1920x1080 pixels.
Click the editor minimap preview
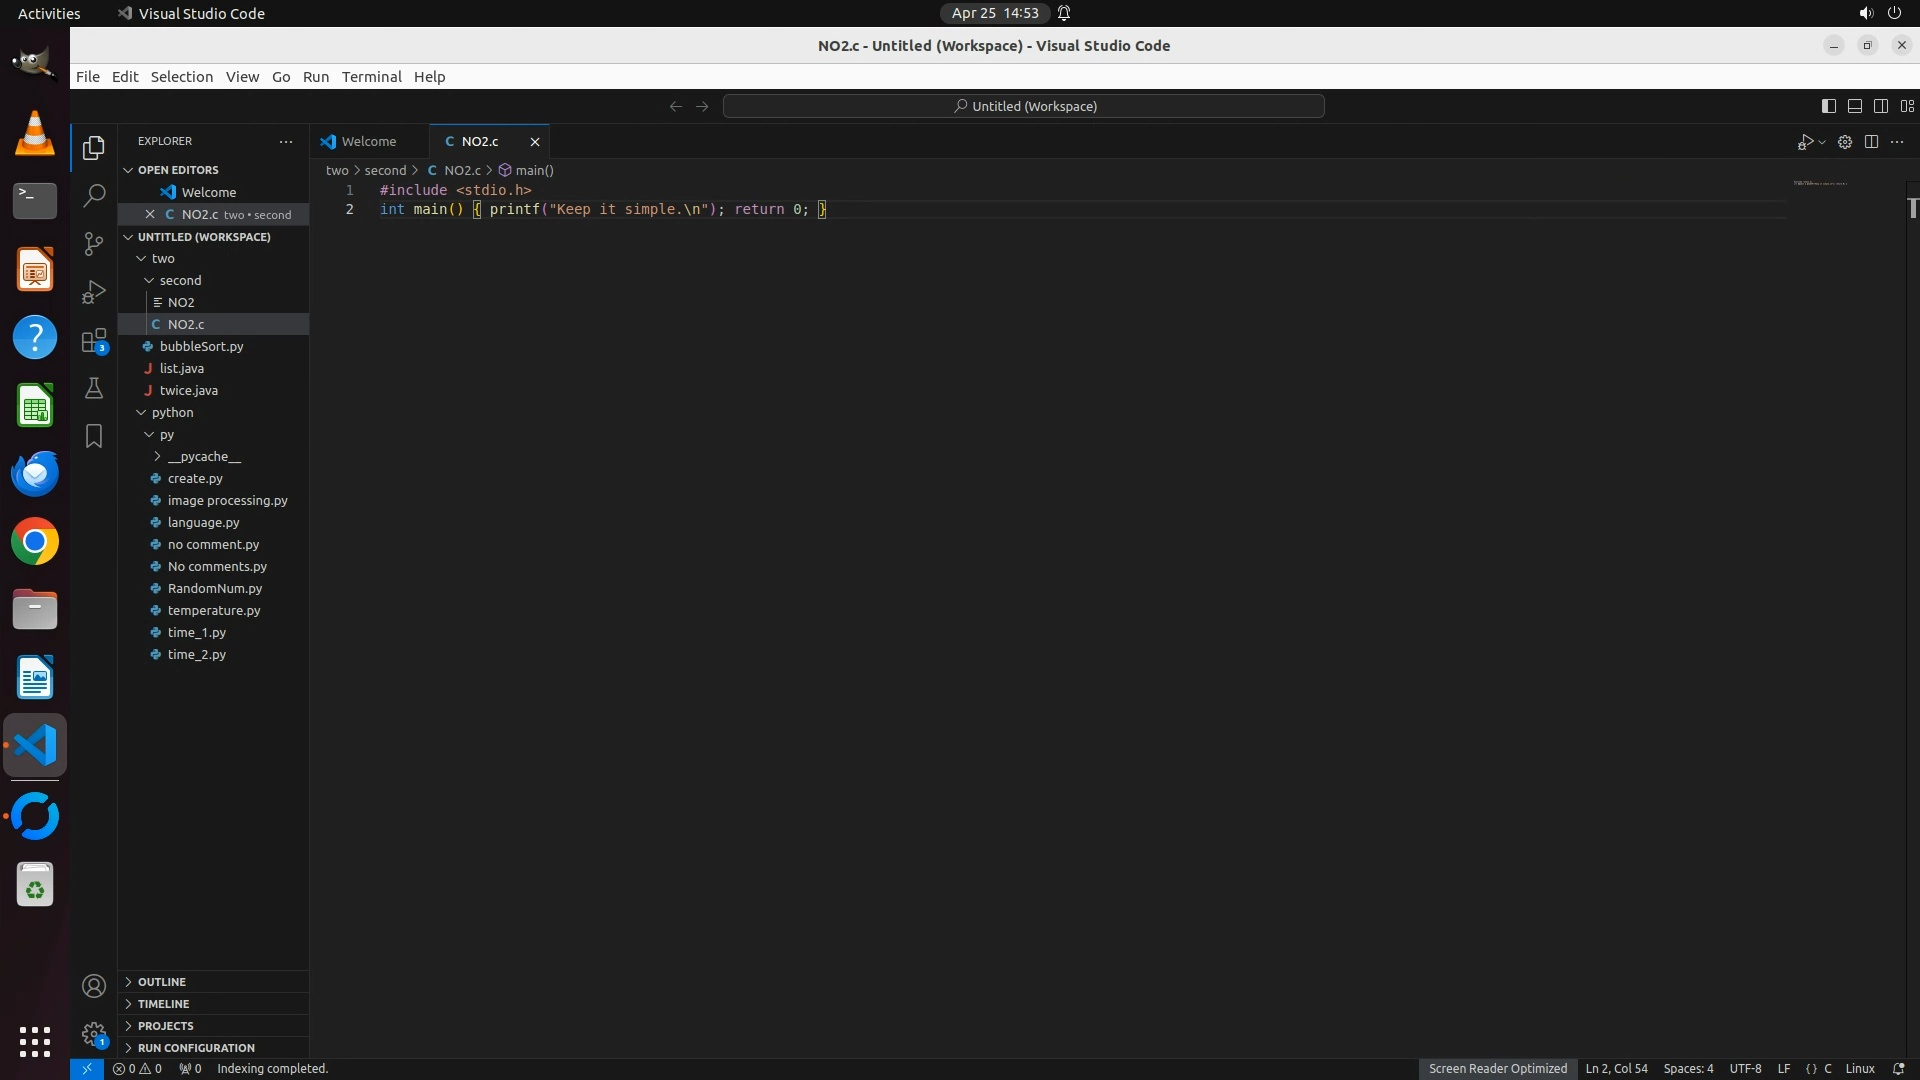[1819, 184]
